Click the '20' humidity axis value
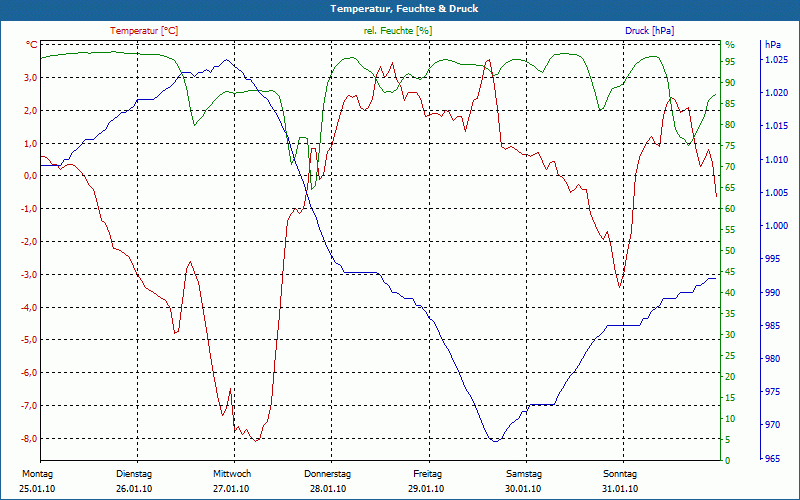 pos(730,377)
